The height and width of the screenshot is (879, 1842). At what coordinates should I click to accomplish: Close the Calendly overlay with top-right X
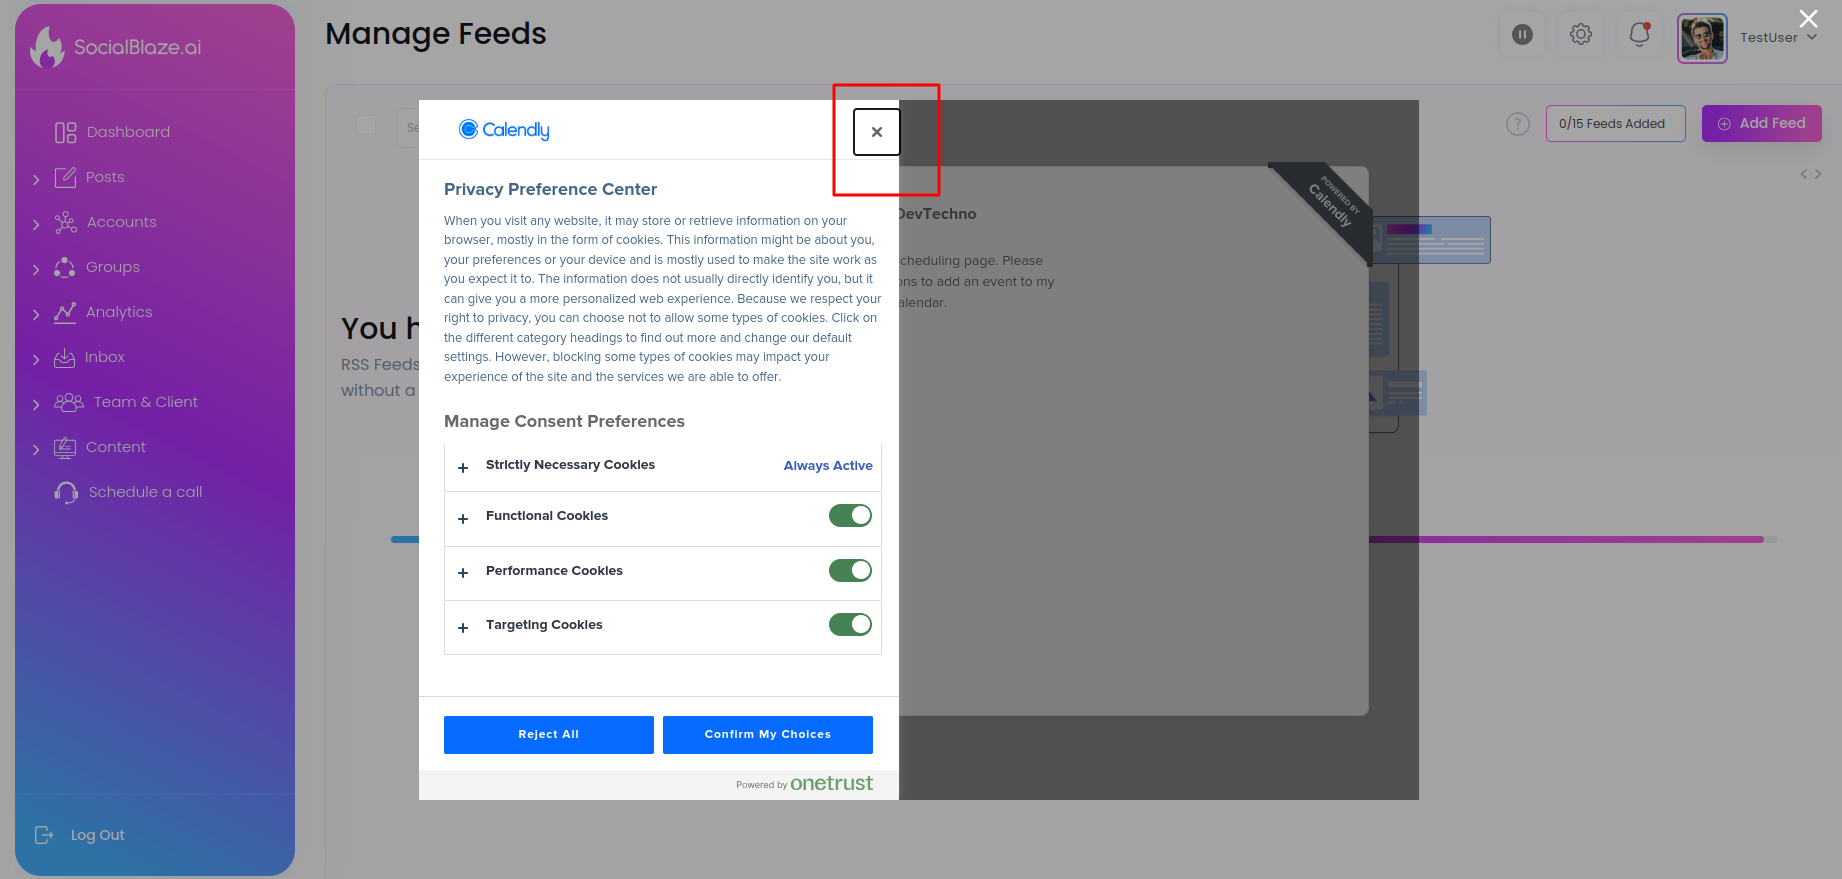(x=1808, y=19)
